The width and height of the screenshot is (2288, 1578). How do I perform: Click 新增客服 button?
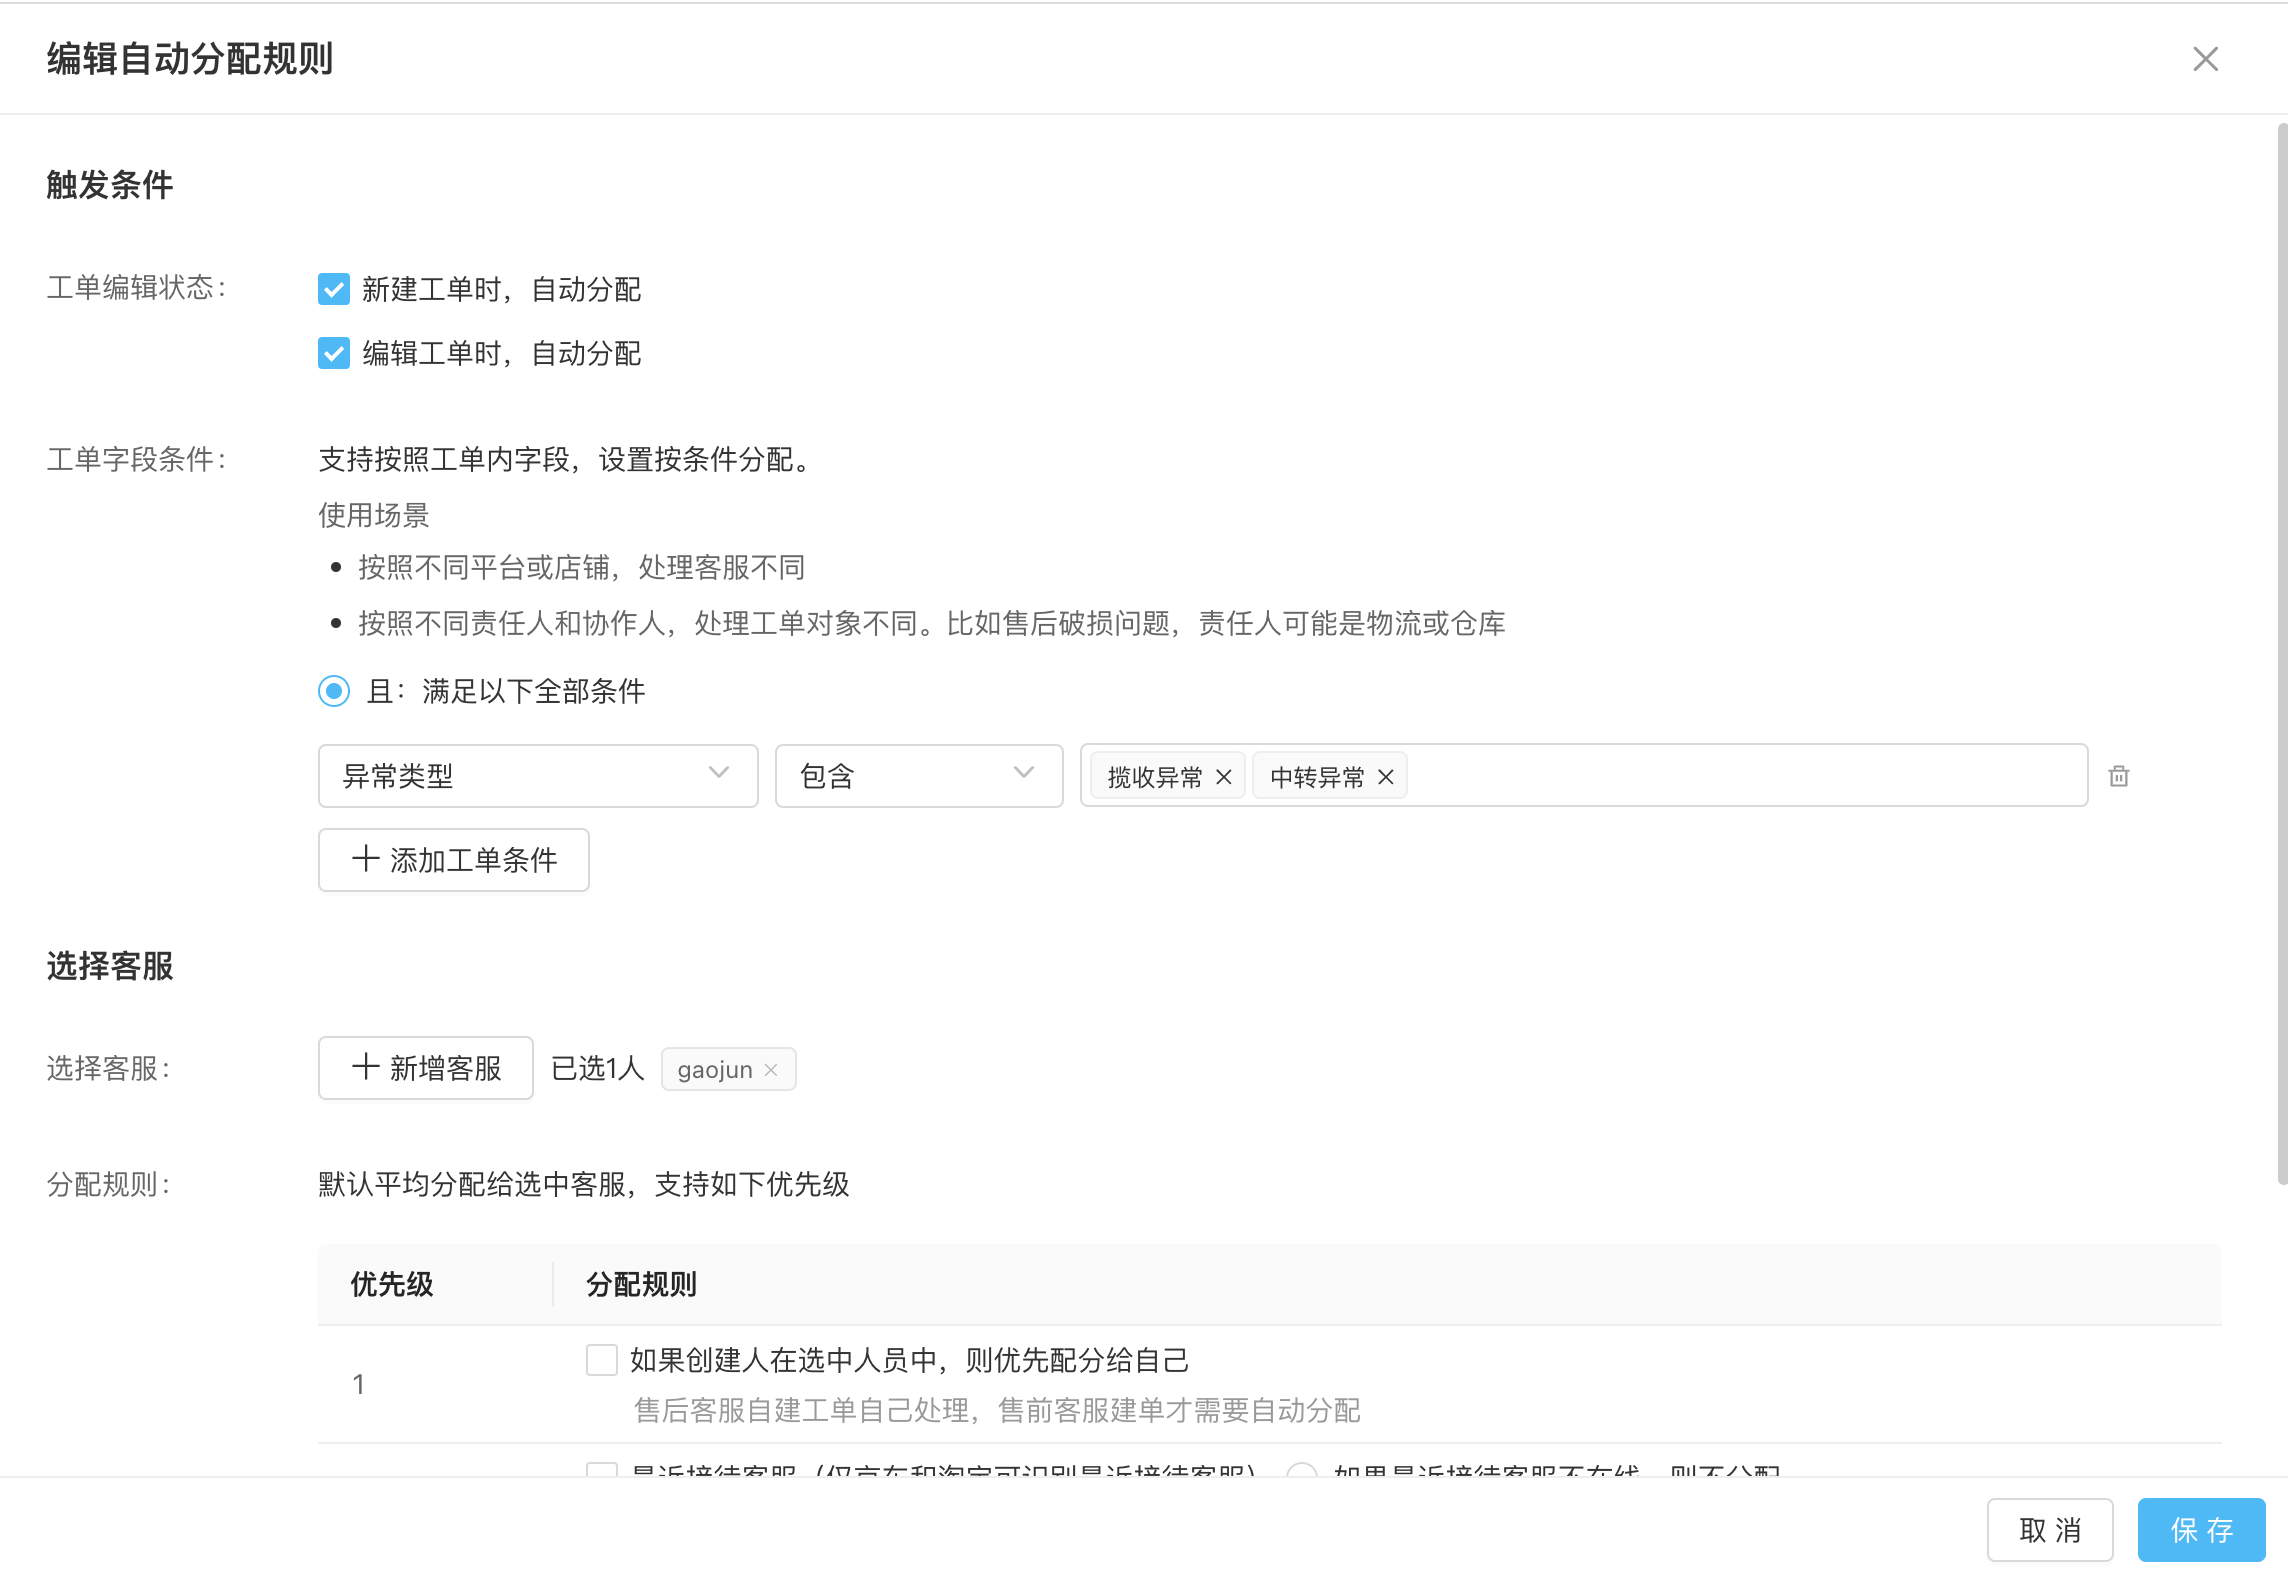point(426,1067)
